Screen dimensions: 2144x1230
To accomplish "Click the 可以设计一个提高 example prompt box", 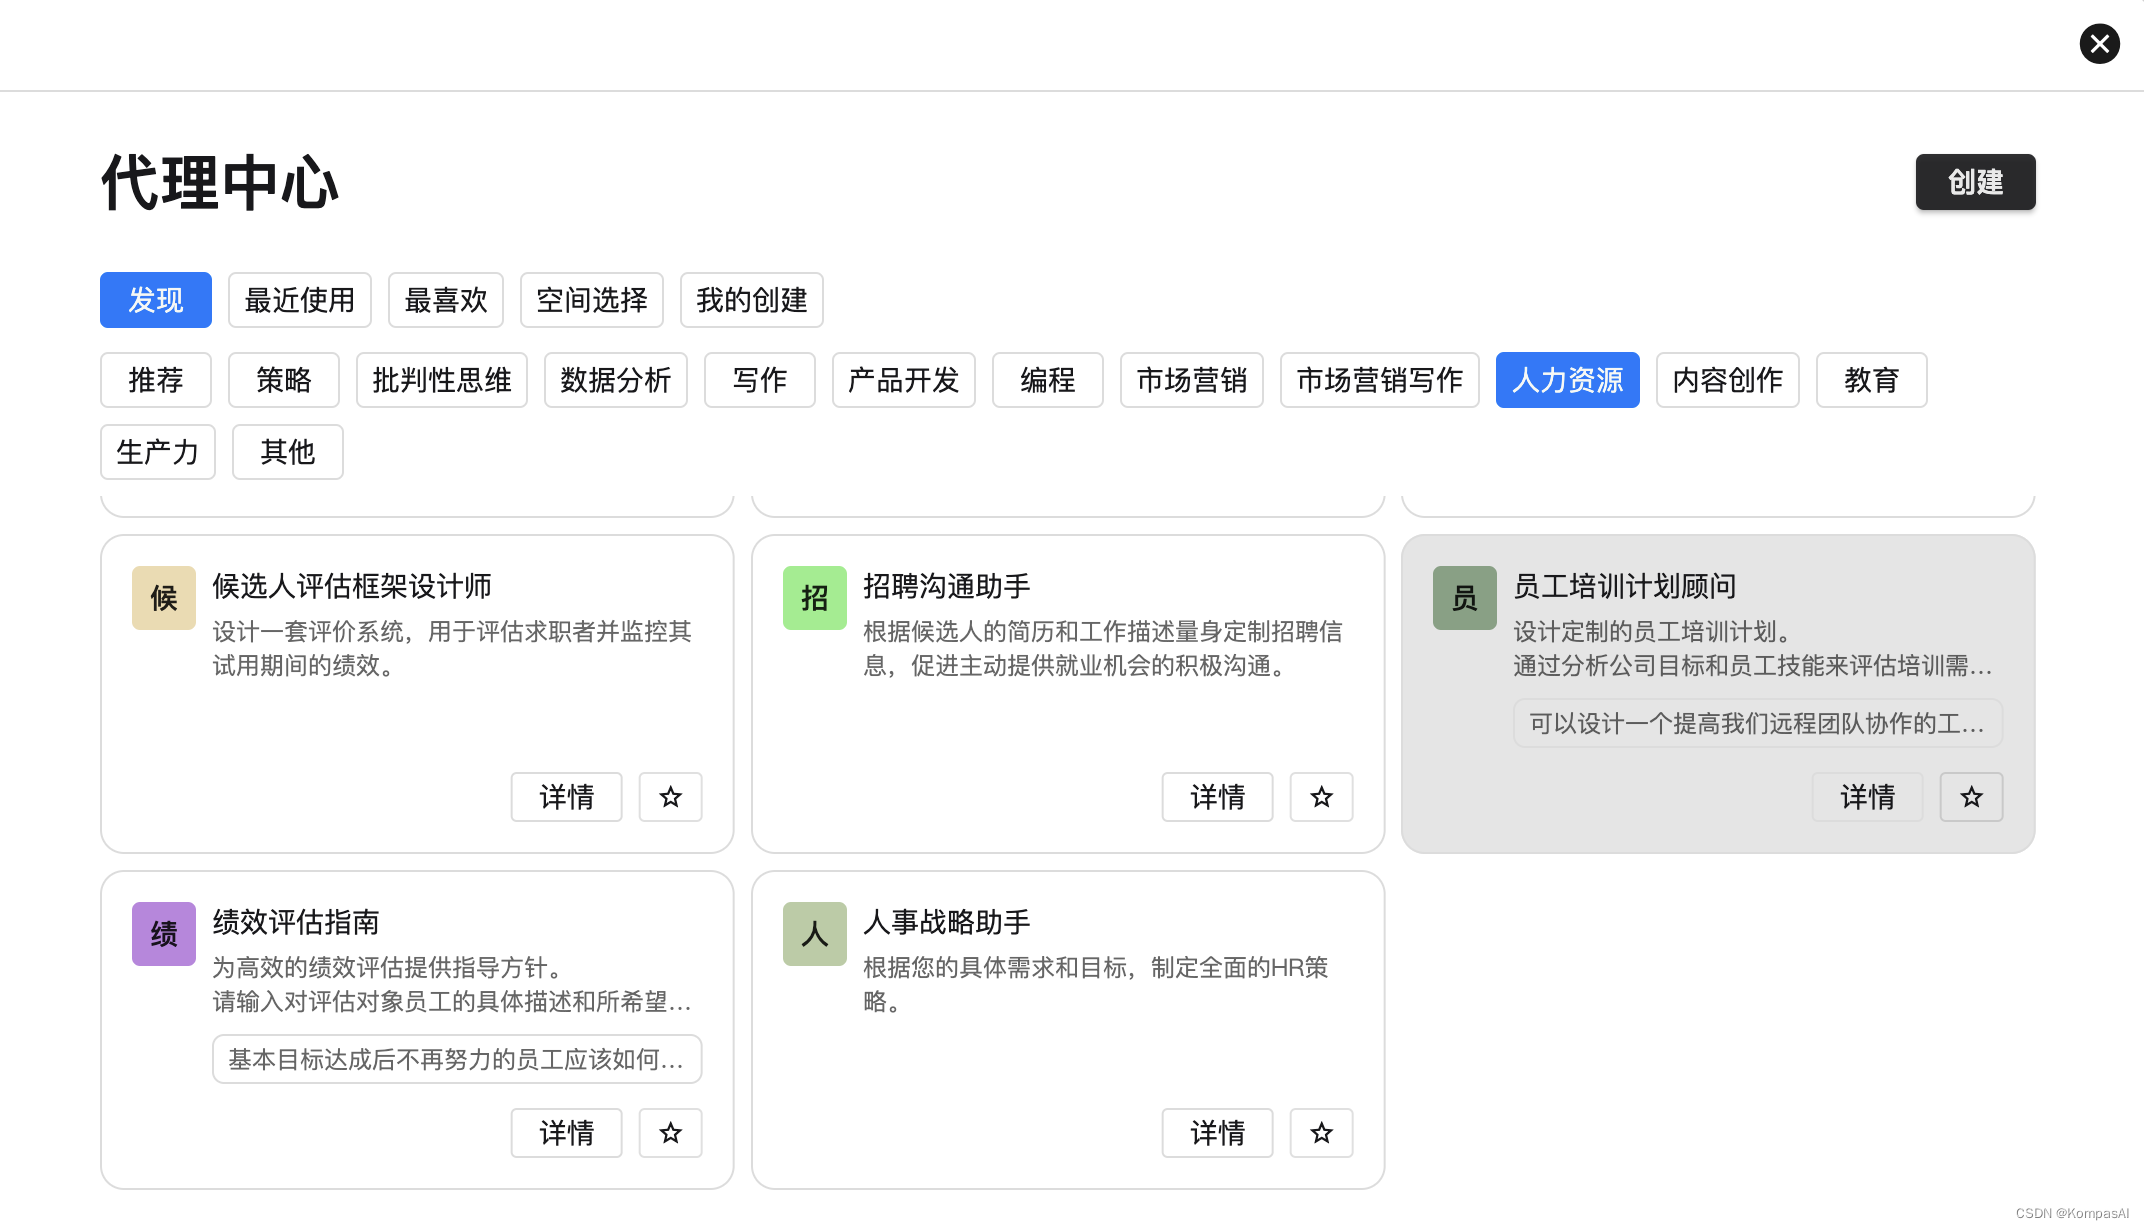I will (x=1757, y=723).
